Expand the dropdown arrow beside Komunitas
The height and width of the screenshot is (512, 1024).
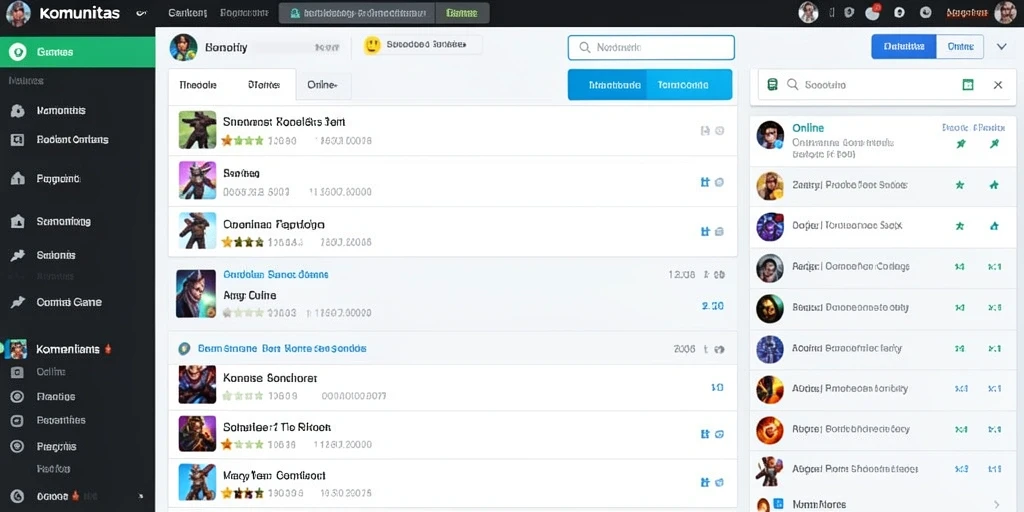pyautogui.click(x=141, y=13)
